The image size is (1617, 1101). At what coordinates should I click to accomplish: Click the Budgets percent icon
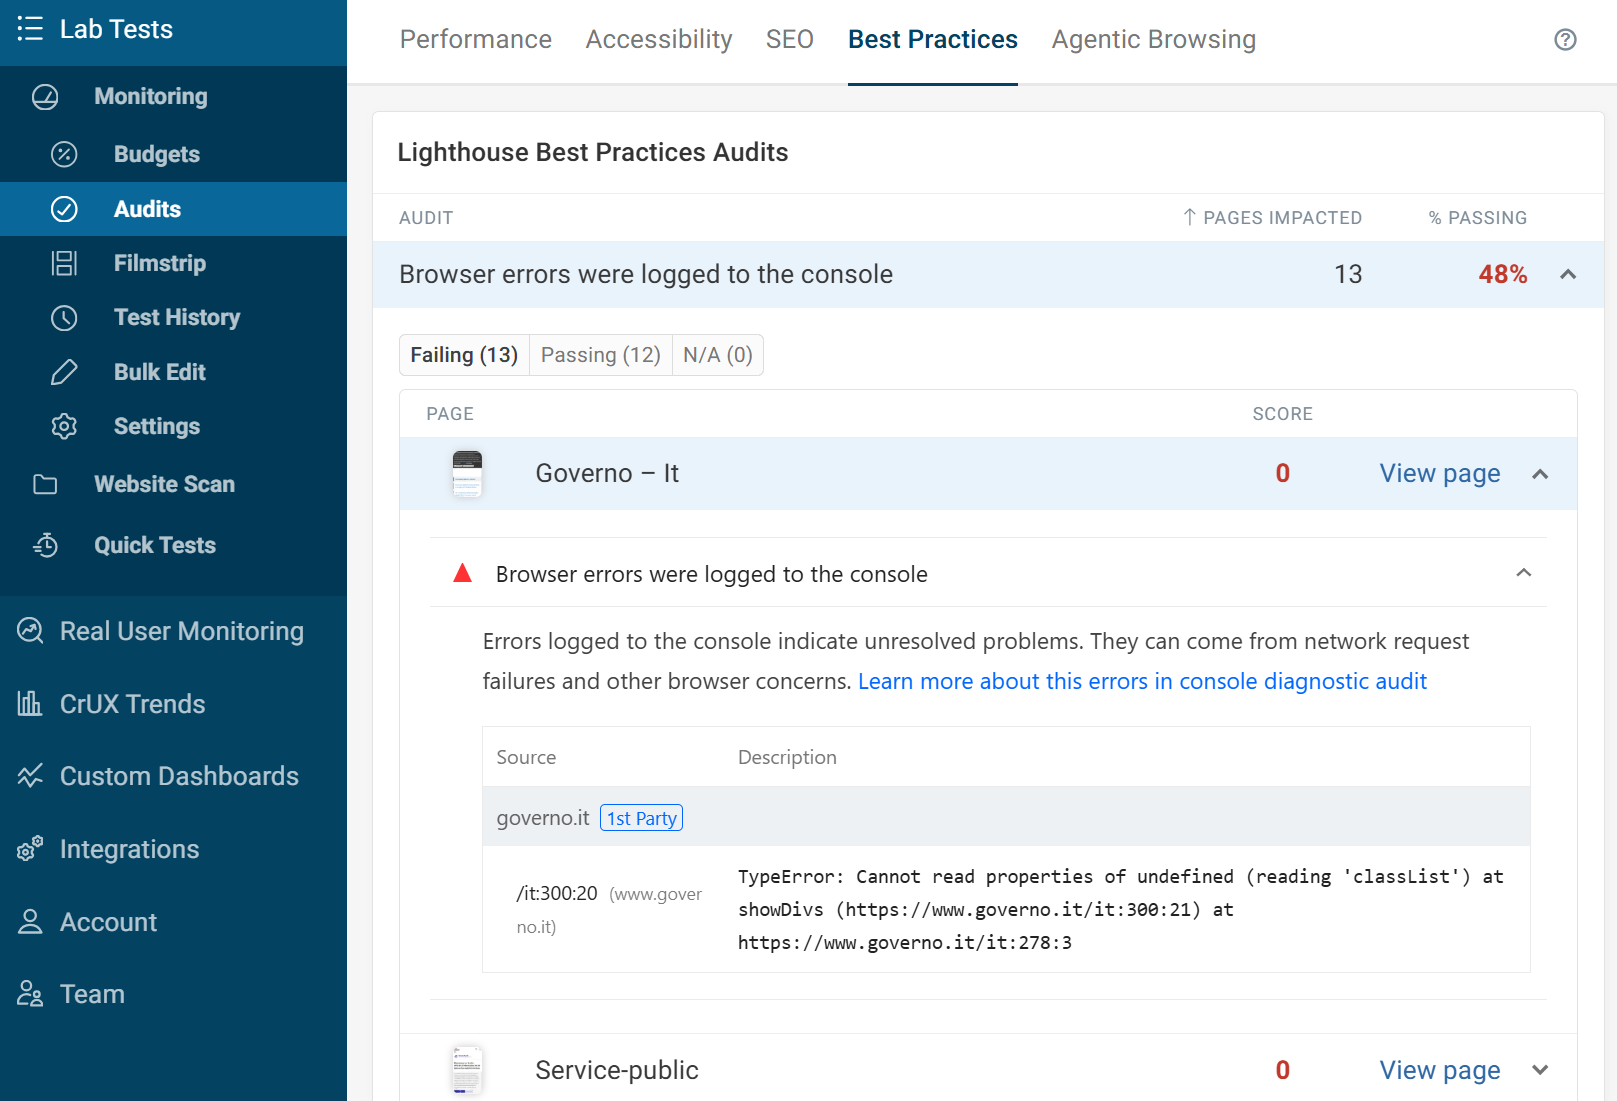pos(64,154)
